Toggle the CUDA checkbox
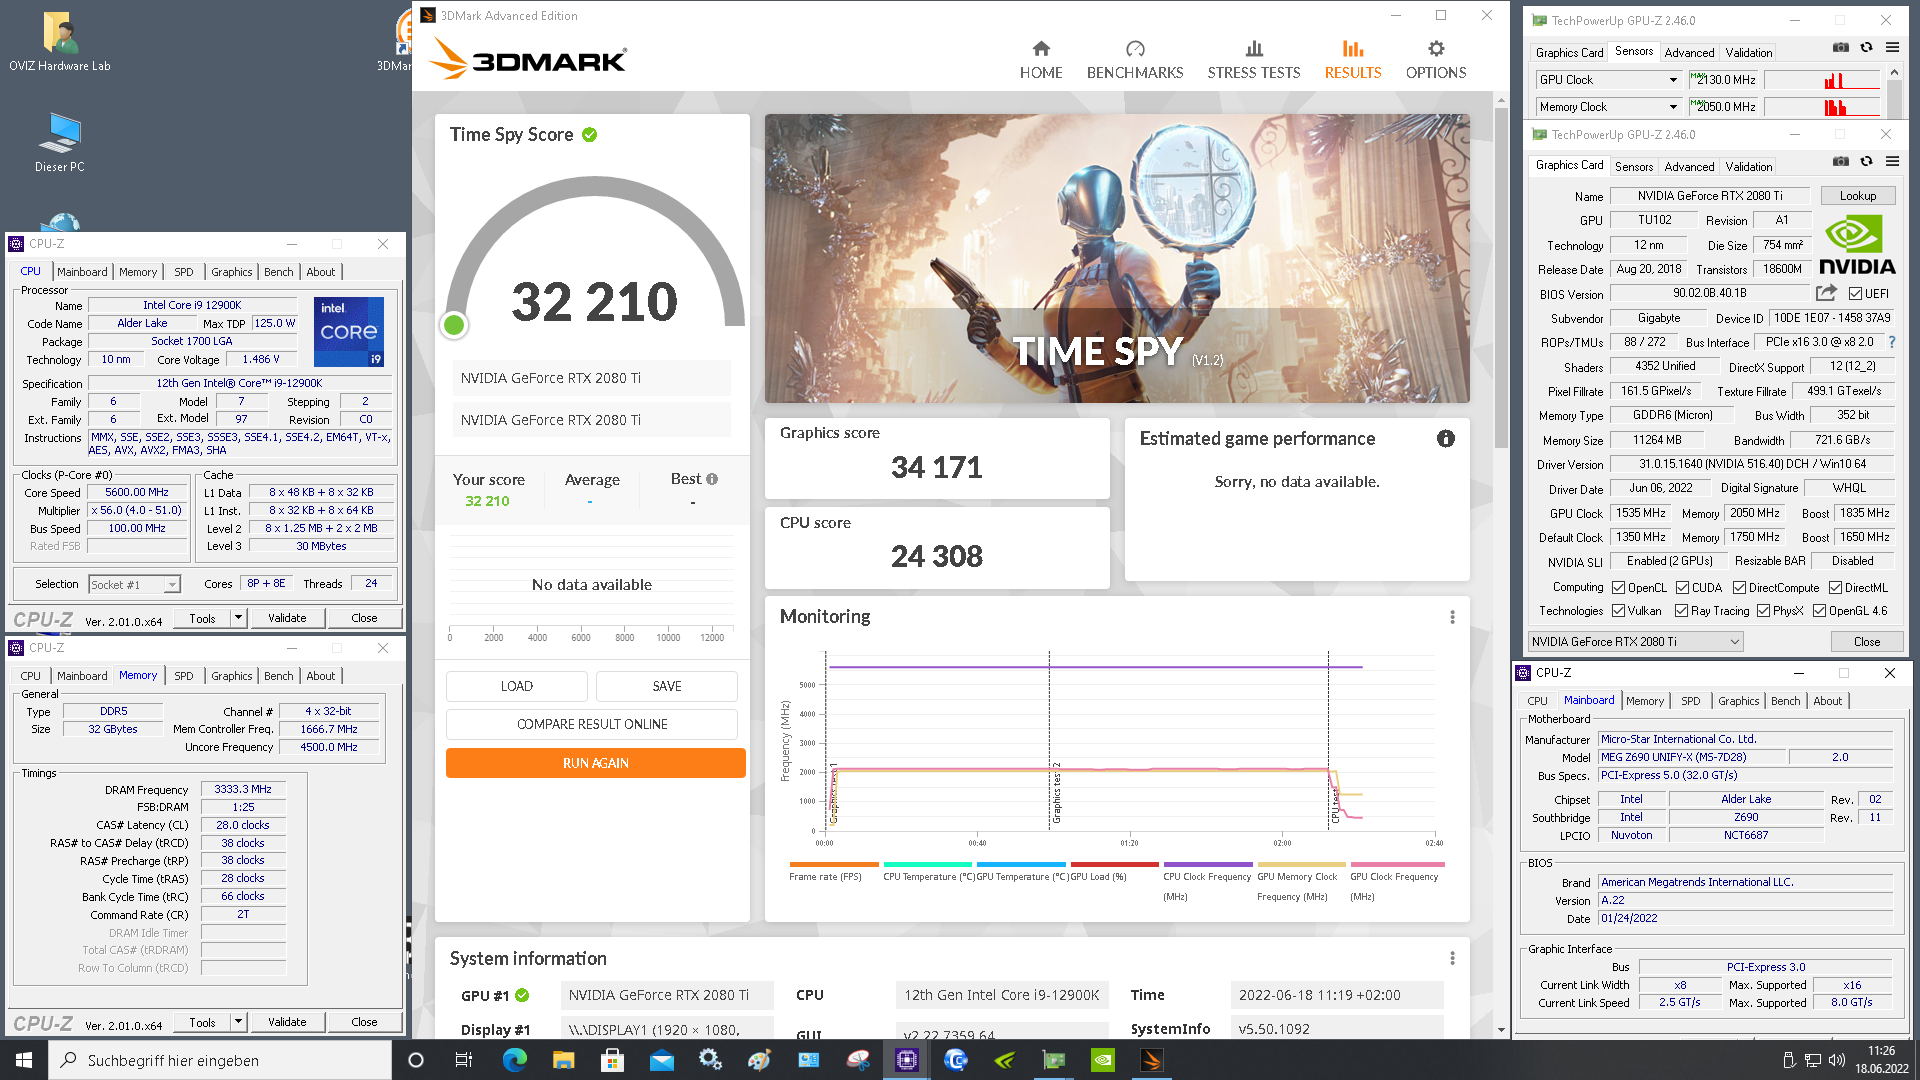 pyautogui.click(x=1682, y=588)
